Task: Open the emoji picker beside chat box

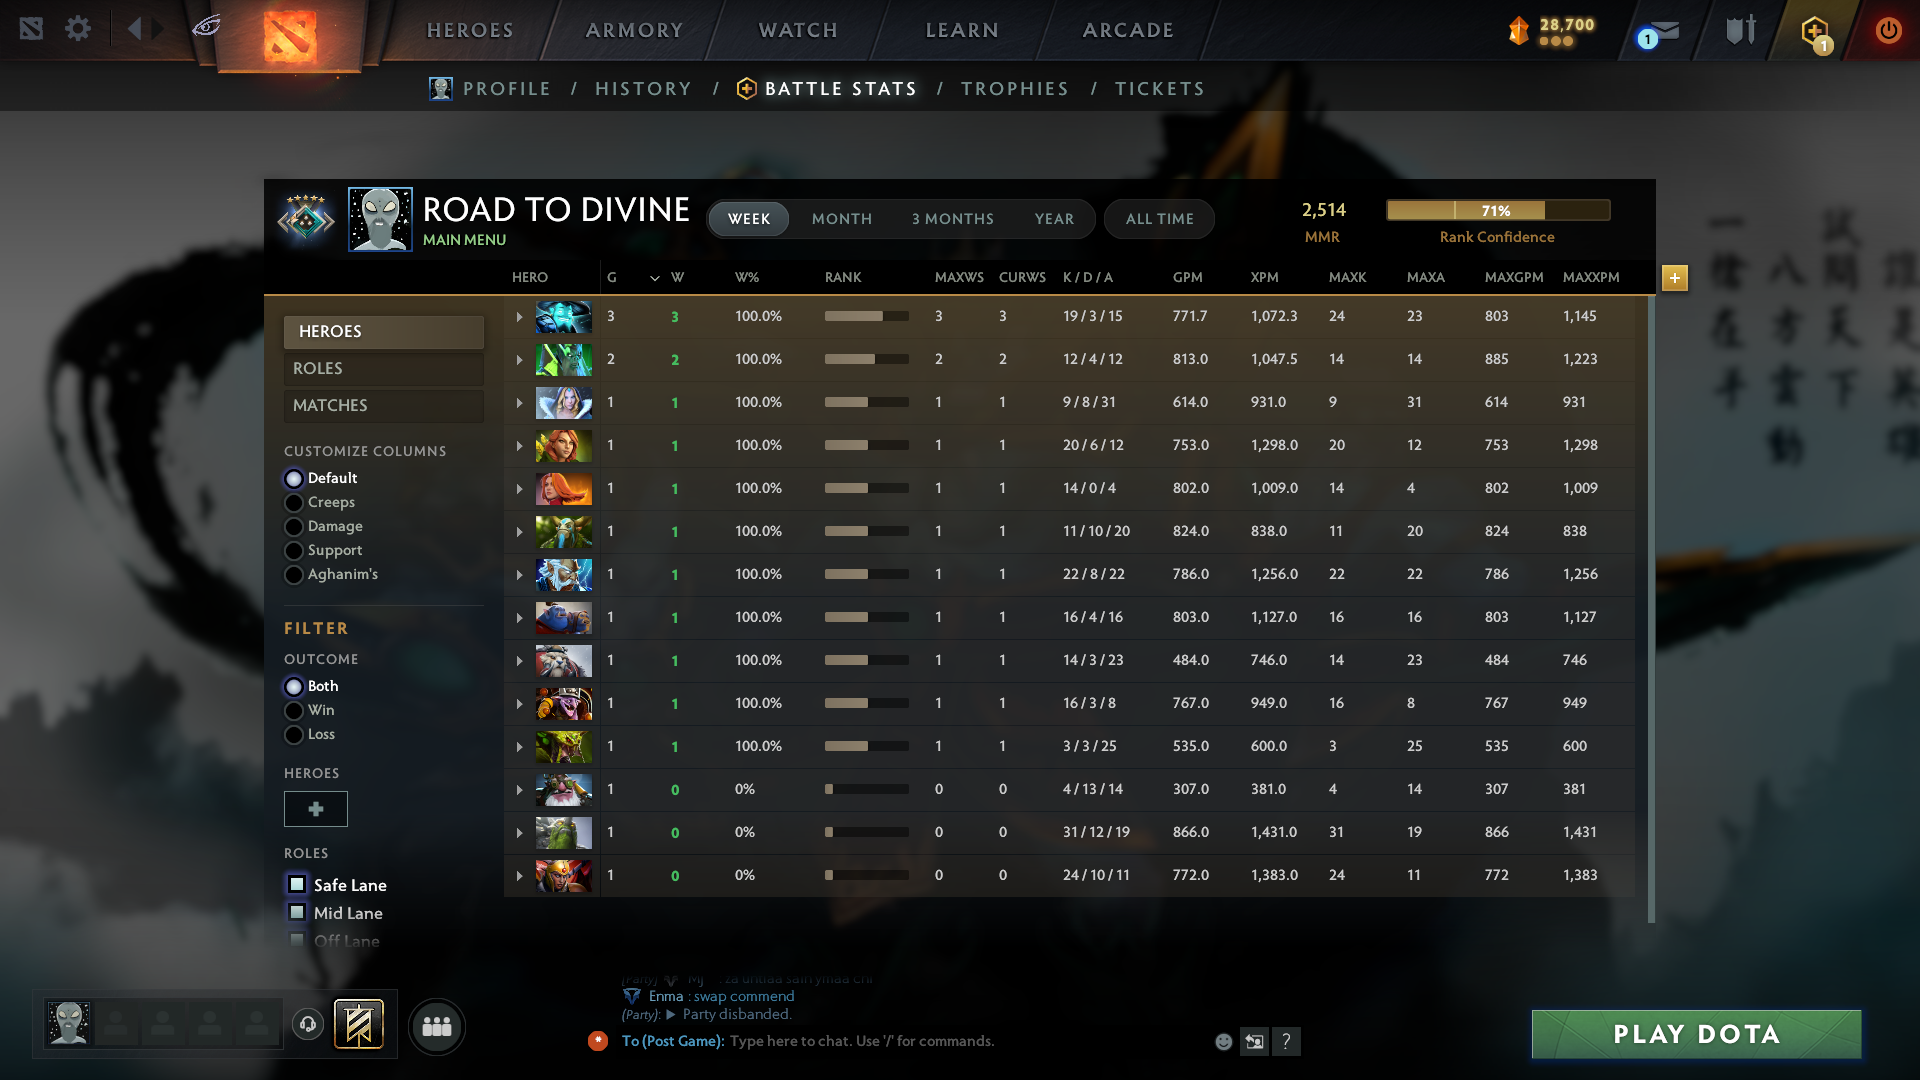Action: [x=1223, y=1041]
